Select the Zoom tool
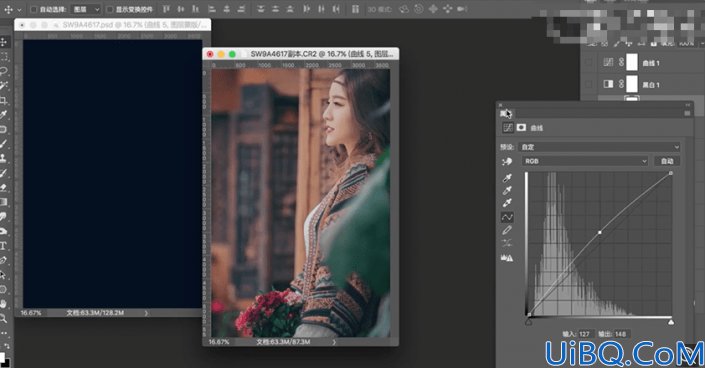The height and width of the screenshot is (368, 705). point(4,319)
